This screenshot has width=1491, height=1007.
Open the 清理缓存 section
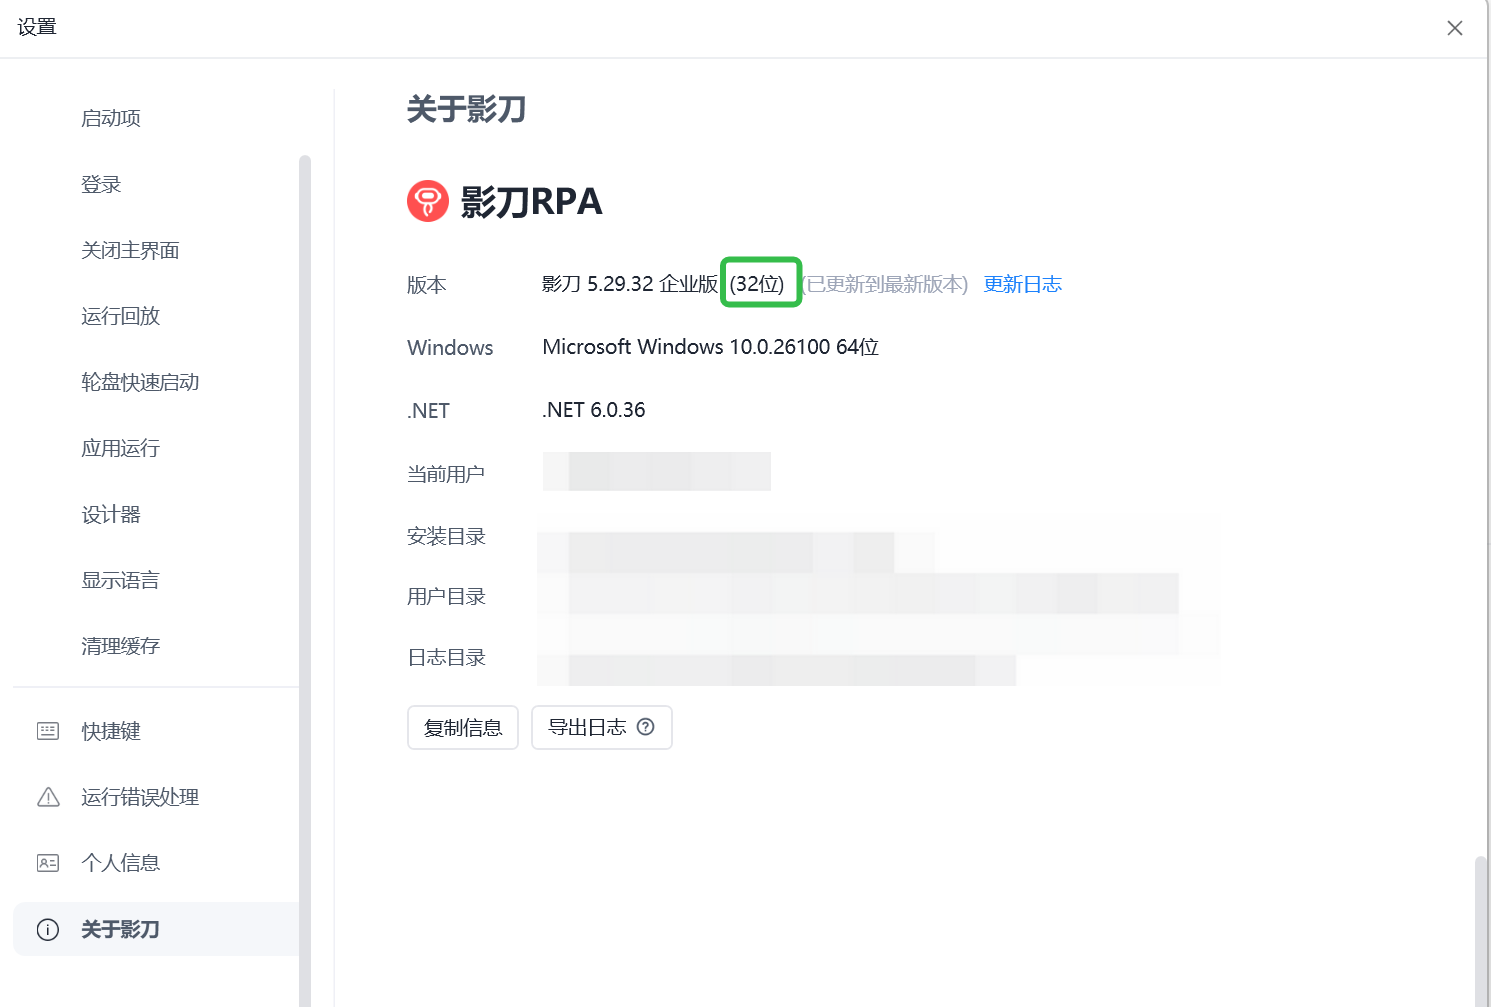pyautogui.click(x=121, y=646)
